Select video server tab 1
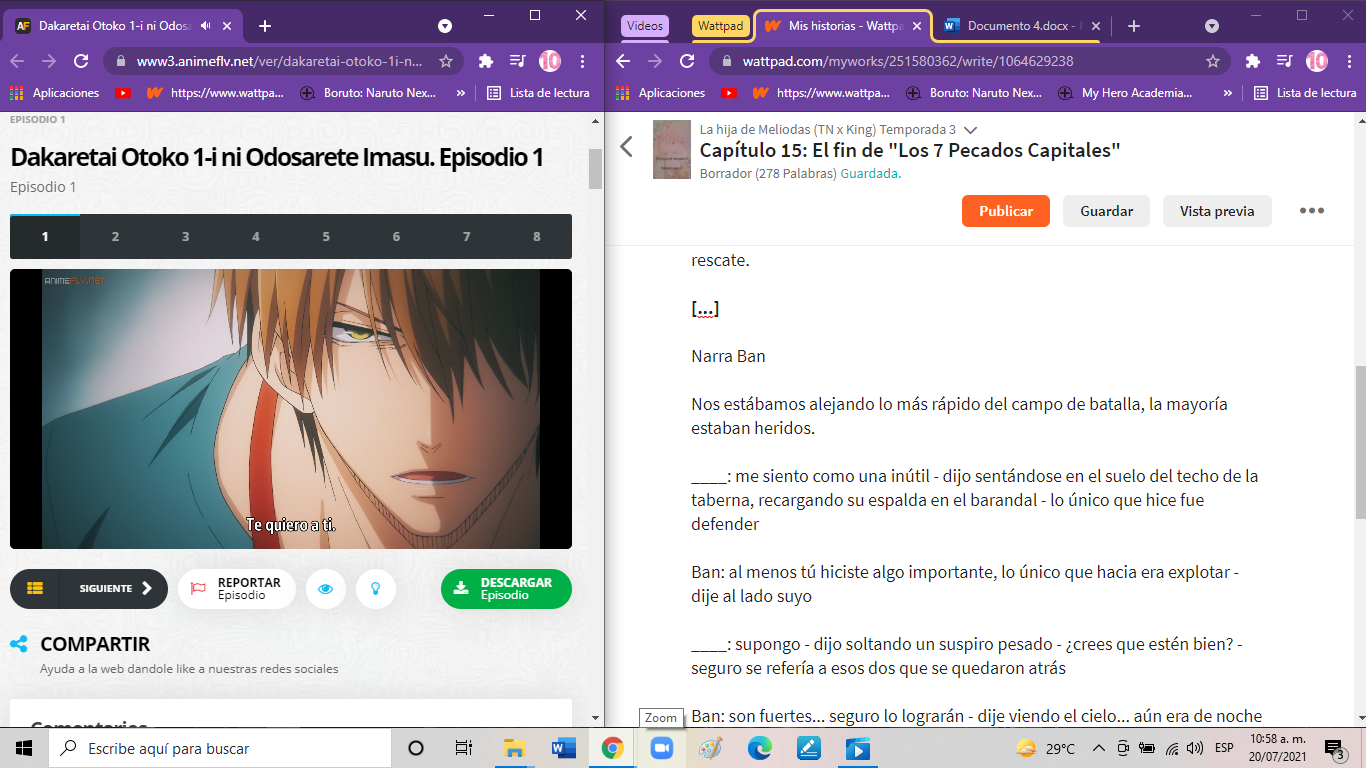This screenshot has width=1366, height=768. [x=45, y=237]
